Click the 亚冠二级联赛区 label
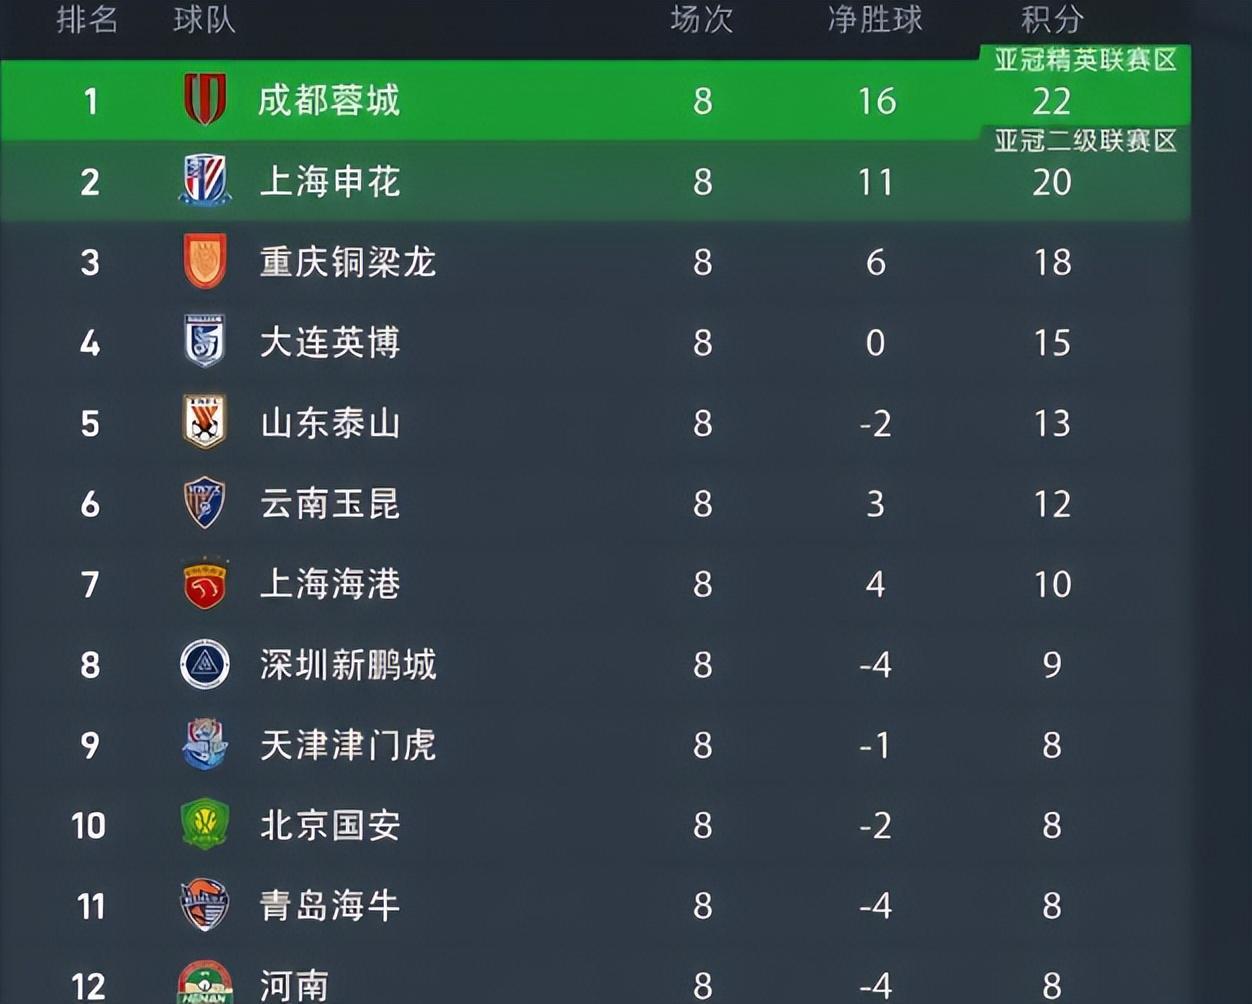Screen dimensions: 1252x1004 [x=1085, y=141]
